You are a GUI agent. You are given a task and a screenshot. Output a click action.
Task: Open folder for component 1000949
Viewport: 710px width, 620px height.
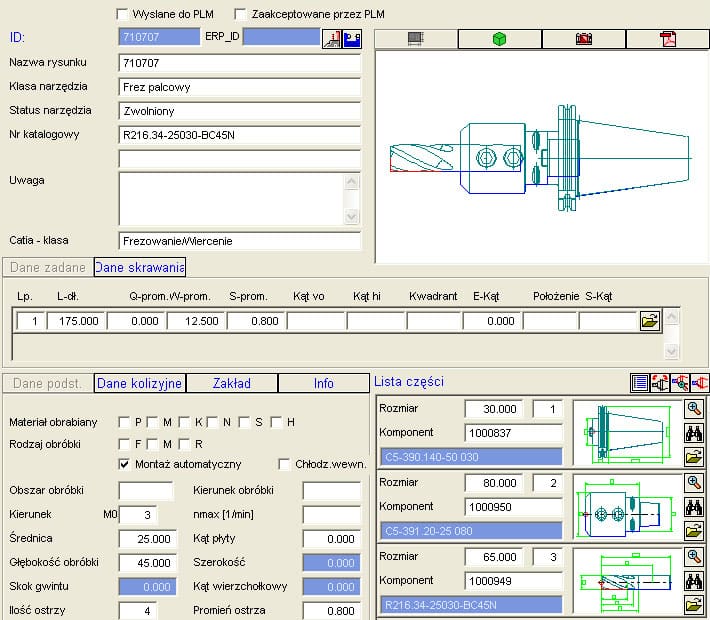pos(694,604)
